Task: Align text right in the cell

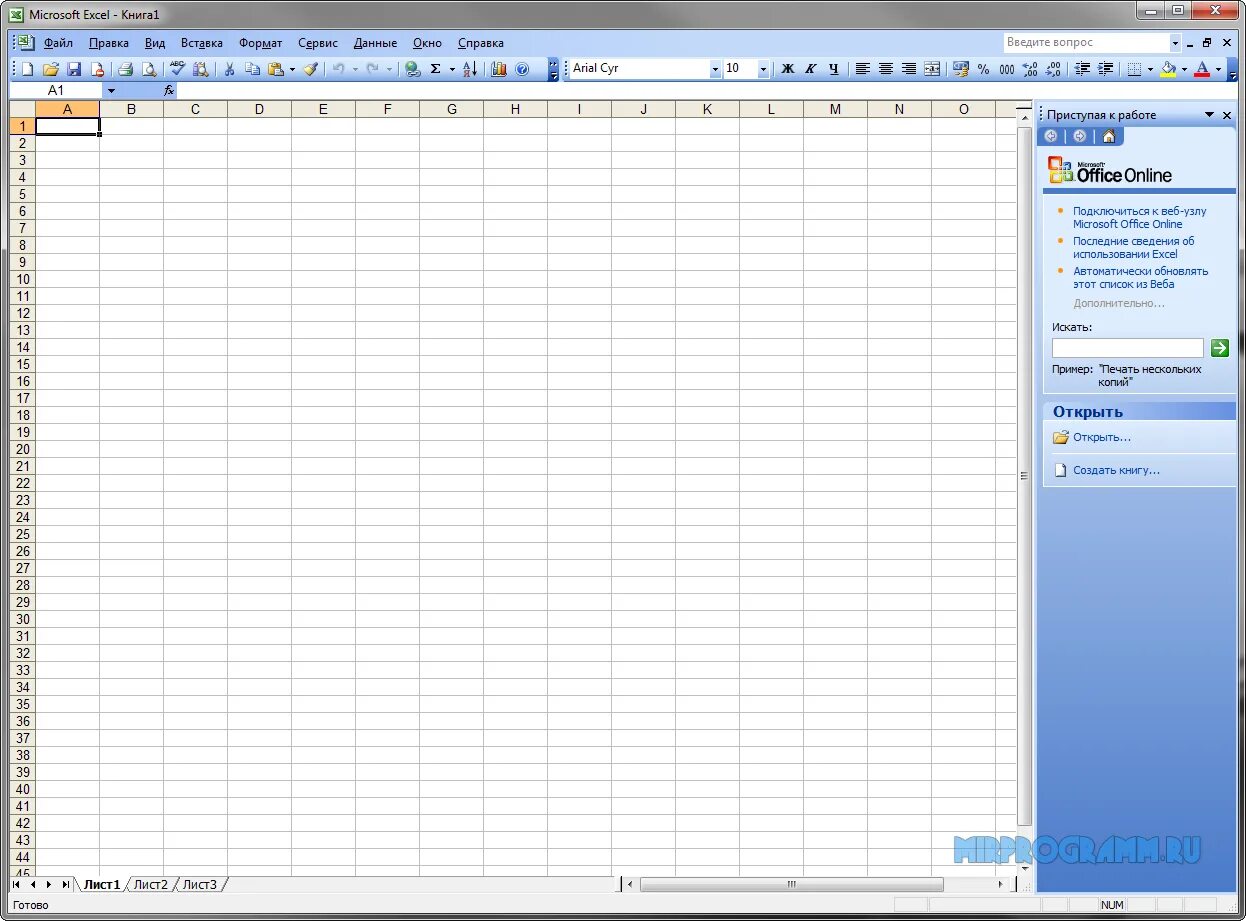Action: tap(909, 69)
